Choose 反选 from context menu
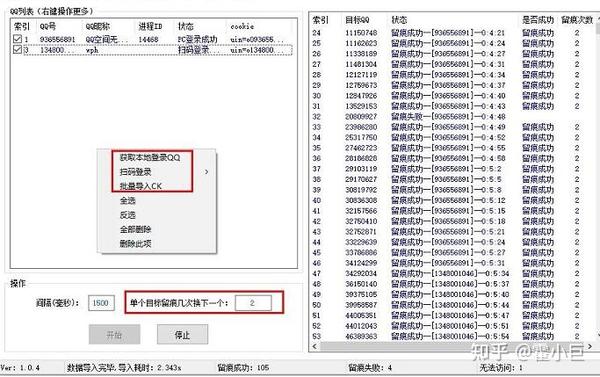This screenshot has height=377, width=600. (127, 215)
